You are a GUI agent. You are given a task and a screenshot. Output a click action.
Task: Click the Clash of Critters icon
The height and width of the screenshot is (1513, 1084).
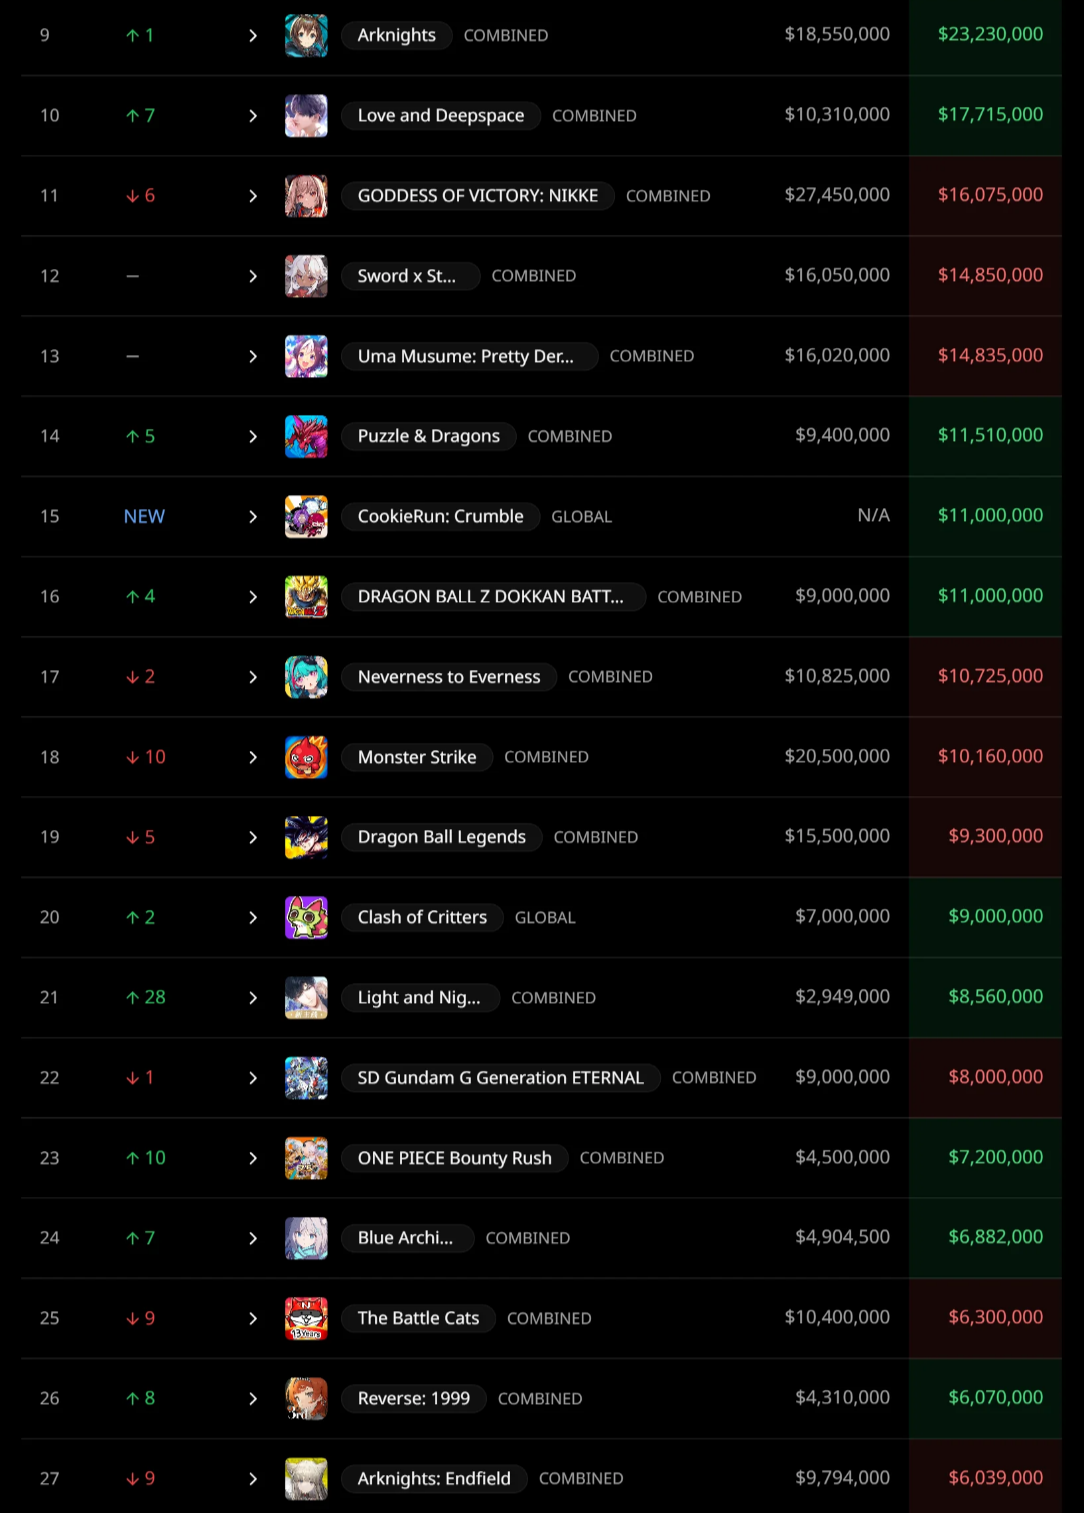tap(306, 917)
